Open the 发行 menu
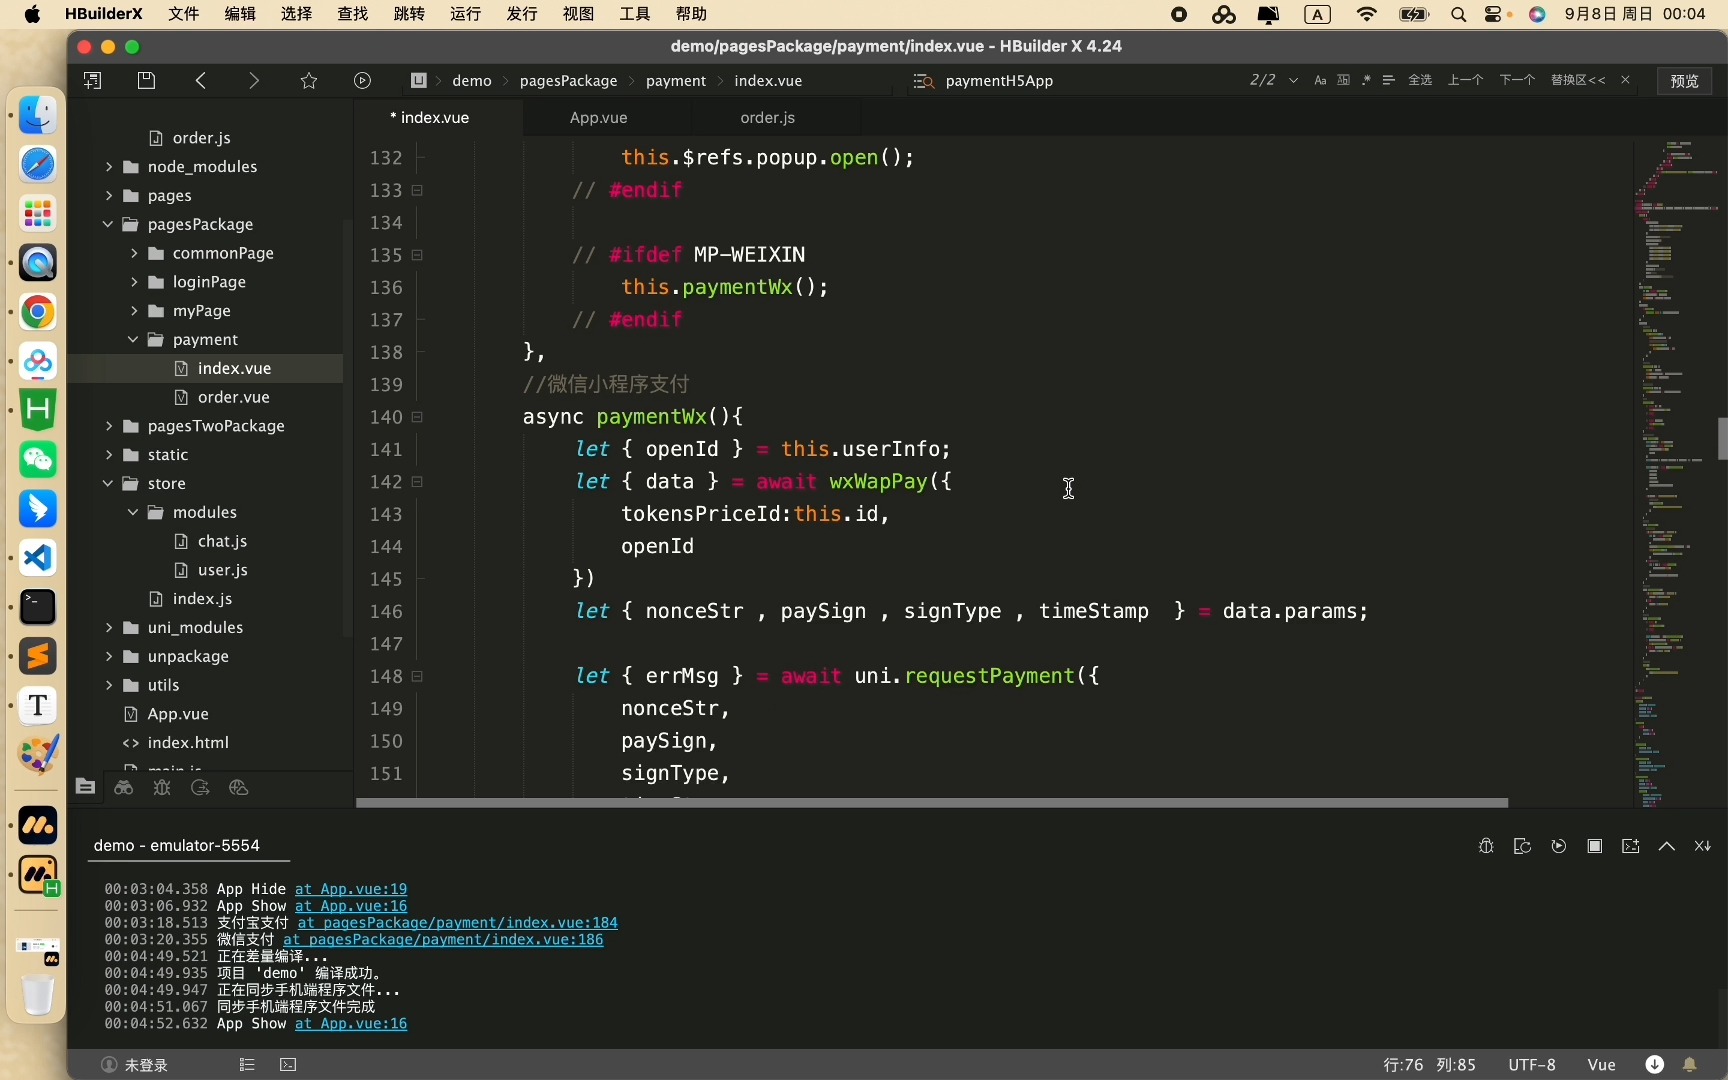1728x1080 pixels. click(x=522, y=14)
